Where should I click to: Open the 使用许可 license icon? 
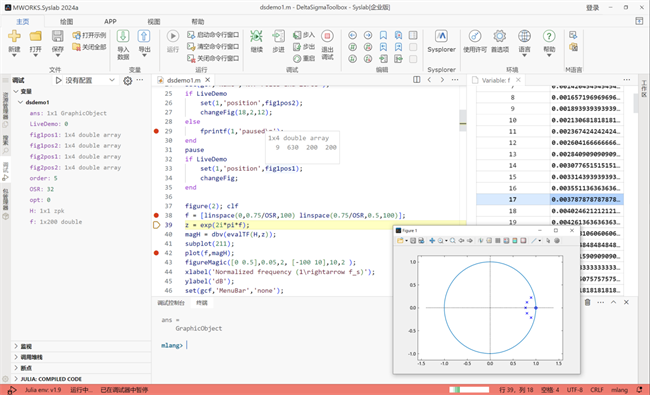click(x=475, y=36)
